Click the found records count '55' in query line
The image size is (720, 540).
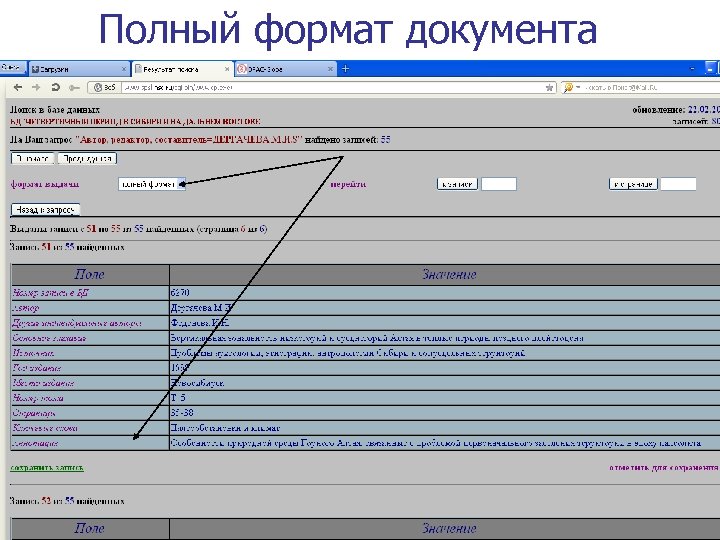tap(385, 140)
